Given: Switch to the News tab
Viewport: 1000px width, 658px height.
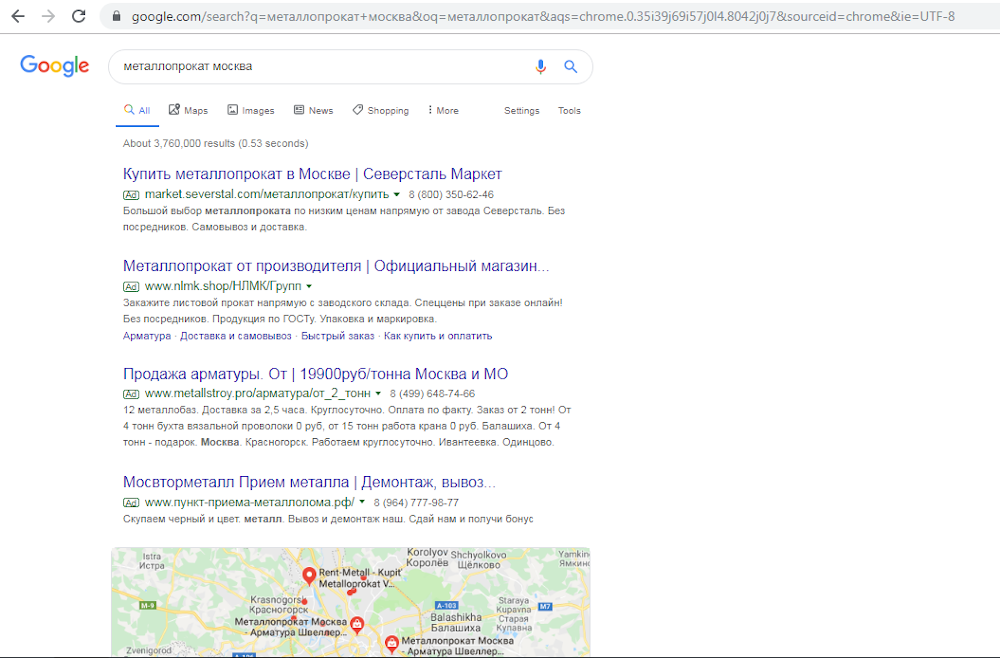Looking at the screenshot, I should [x=313, y=110].
